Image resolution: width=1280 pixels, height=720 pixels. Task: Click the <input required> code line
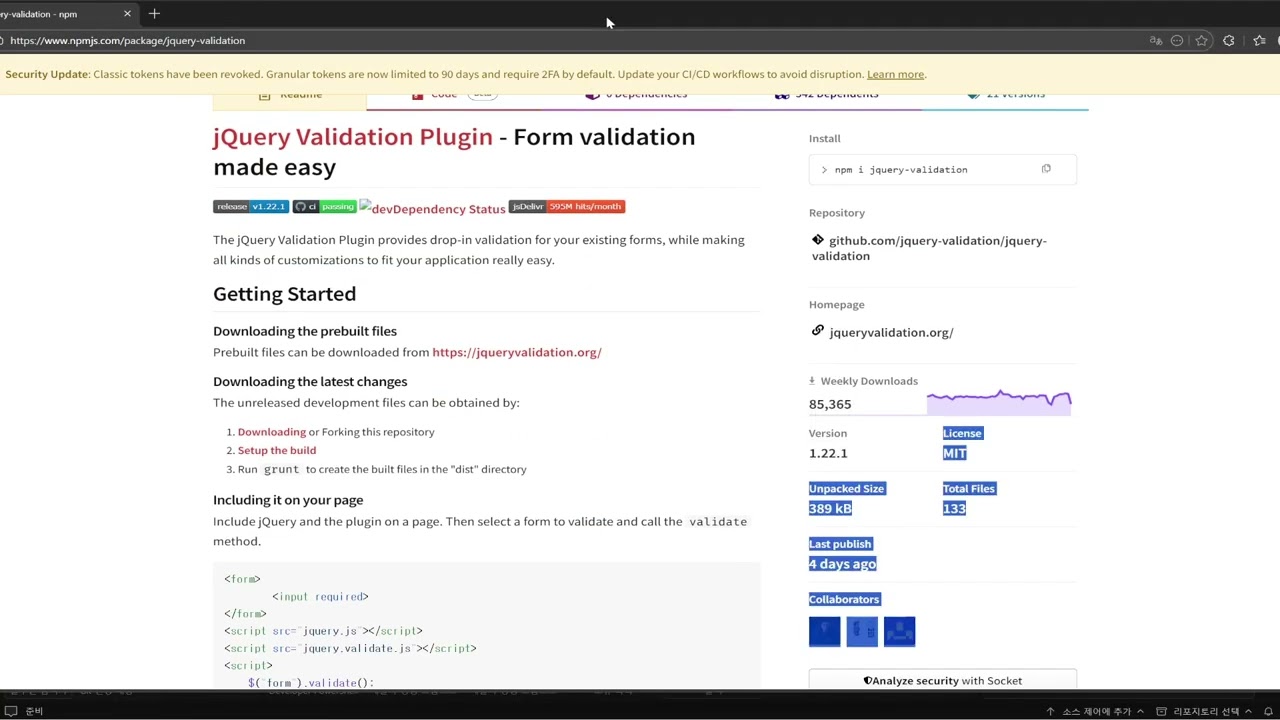pos(320,596)
